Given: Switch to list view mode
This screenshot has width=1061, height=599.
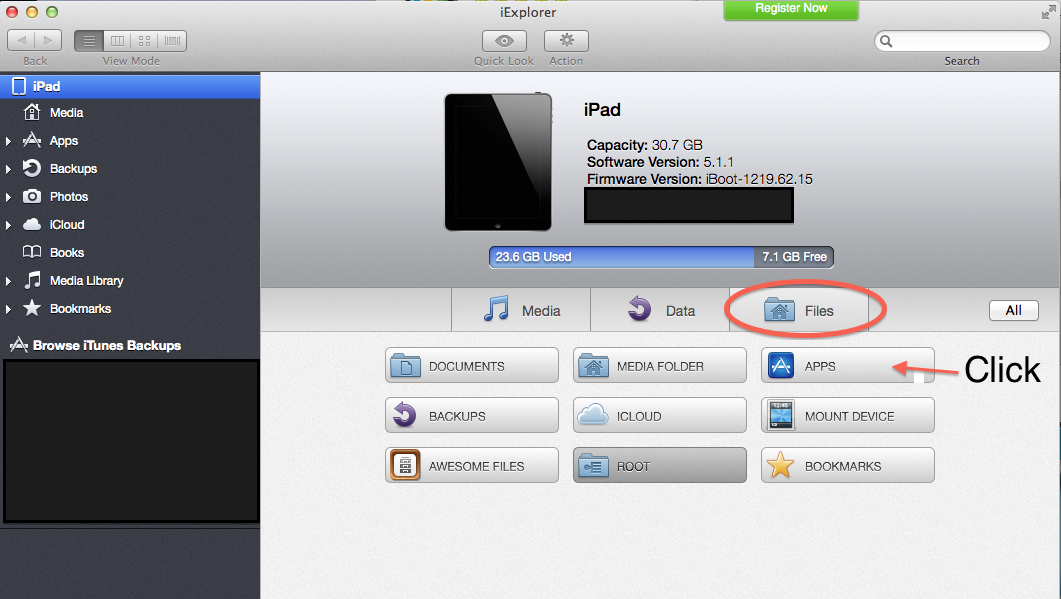Looking at the screenshot, I should (x=89, y=41).
